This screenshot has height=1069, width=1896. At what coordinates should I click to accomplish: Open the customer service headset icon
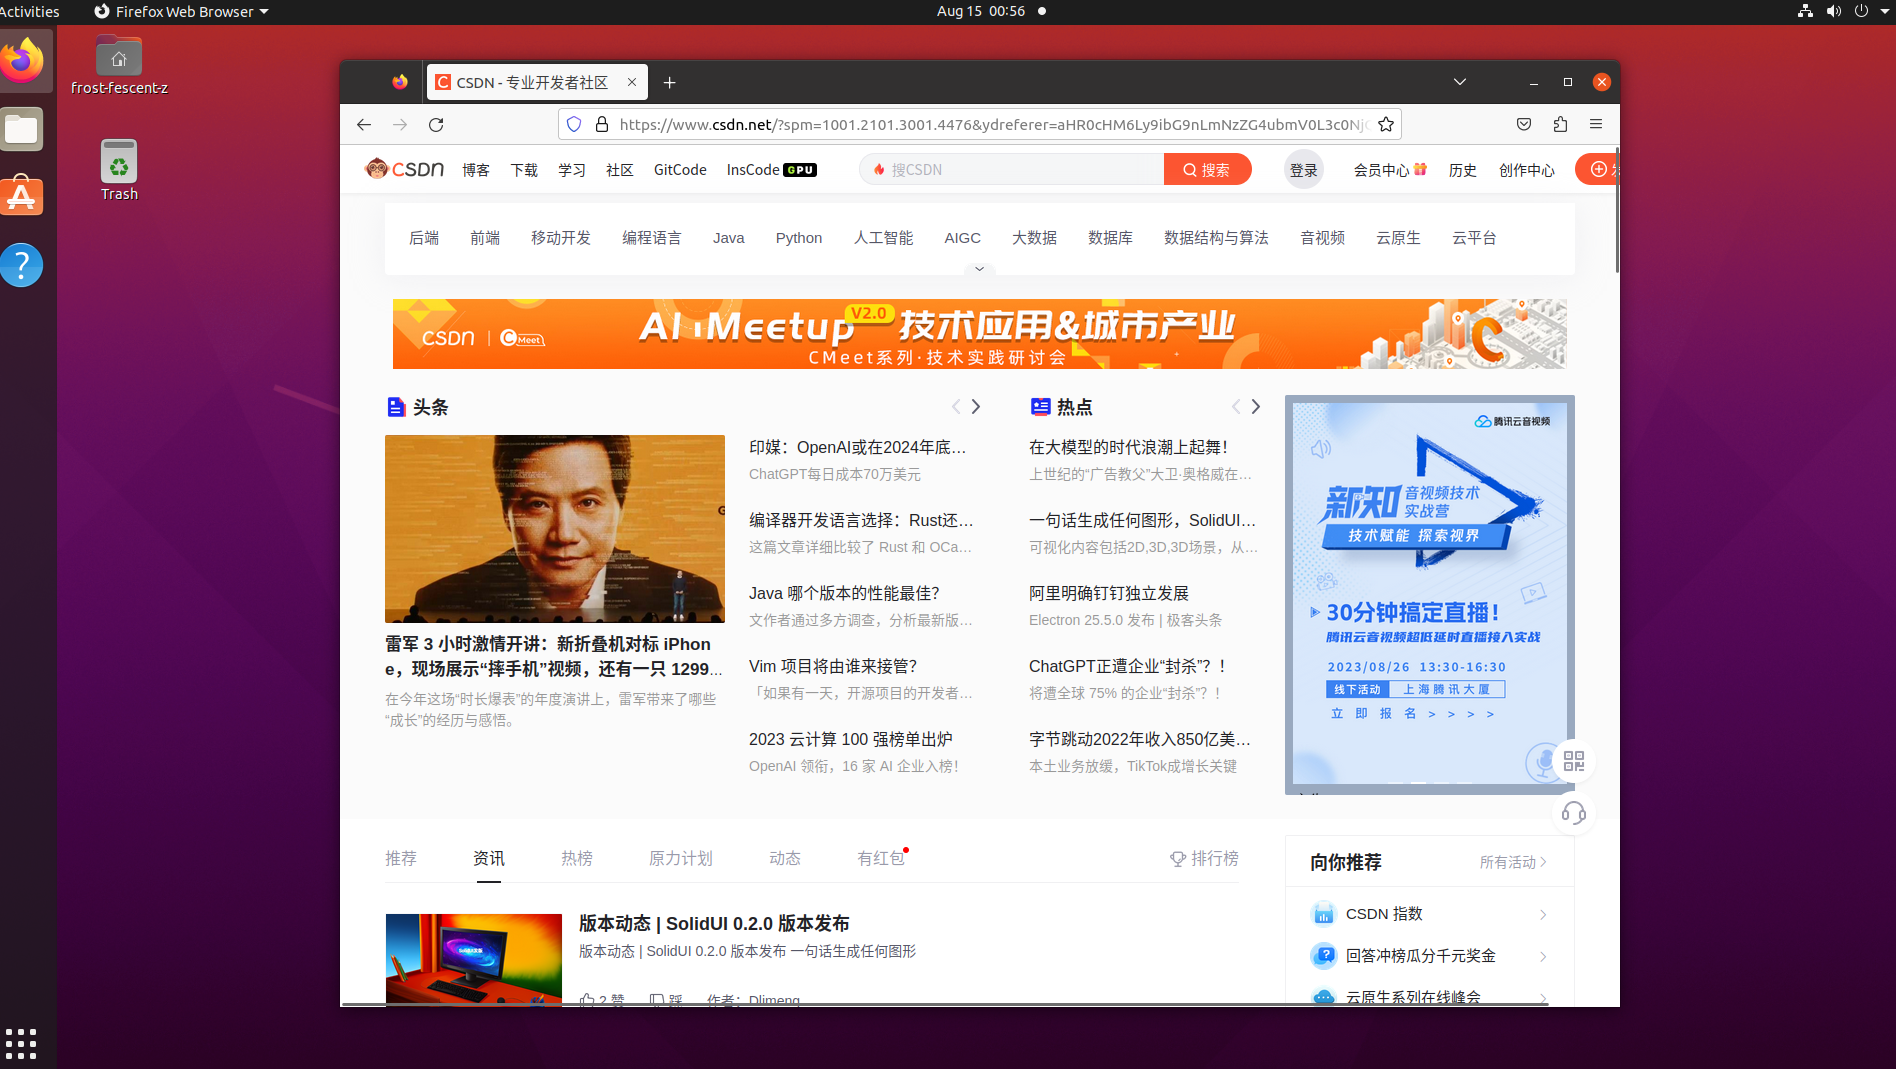1573,813
